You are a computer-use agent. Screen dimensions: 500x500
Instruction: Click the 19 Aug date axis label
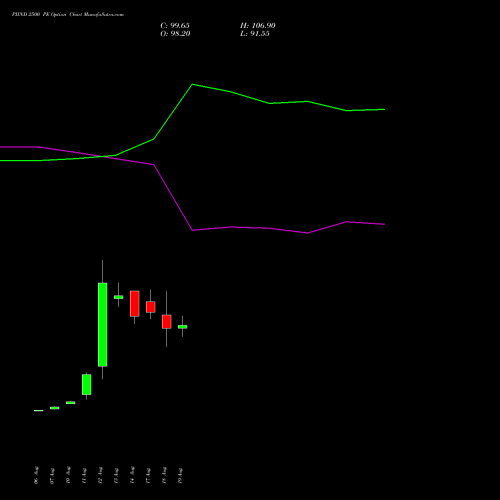pos(180,475)
